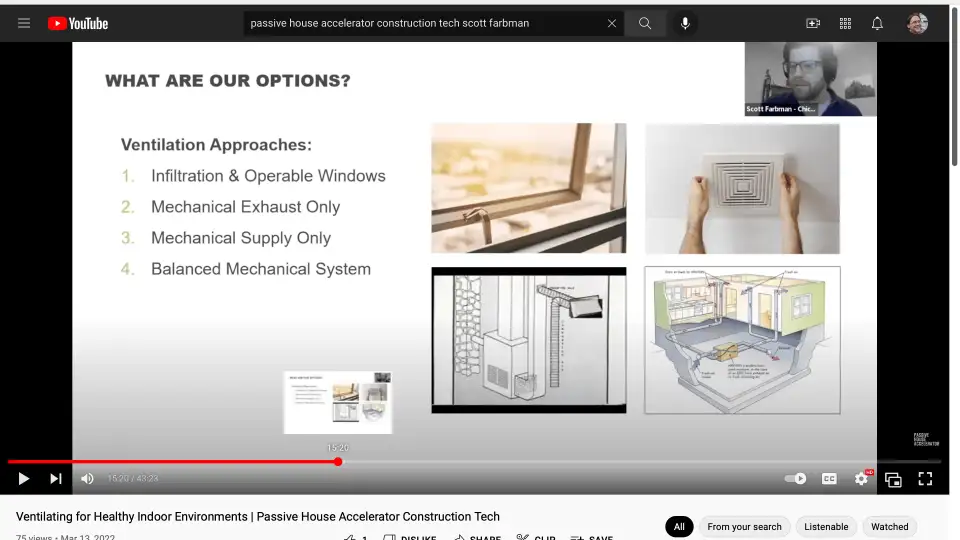The height and width of the screenshot is (540, 960).
Task: Start voice search with microphone
Action: pos(685,23)
